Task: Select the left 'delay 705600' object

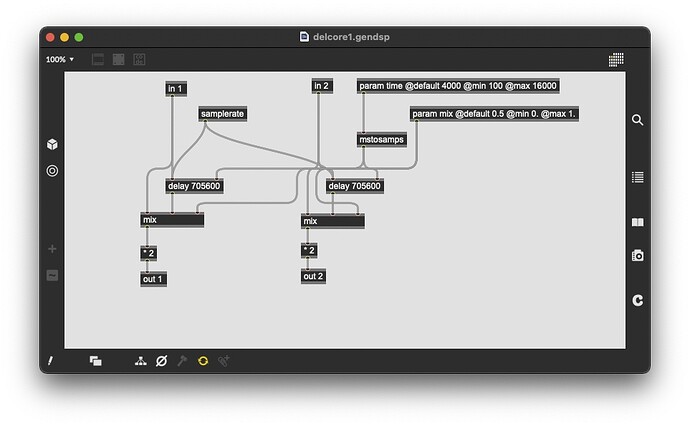Action: (x=194, y=186)
